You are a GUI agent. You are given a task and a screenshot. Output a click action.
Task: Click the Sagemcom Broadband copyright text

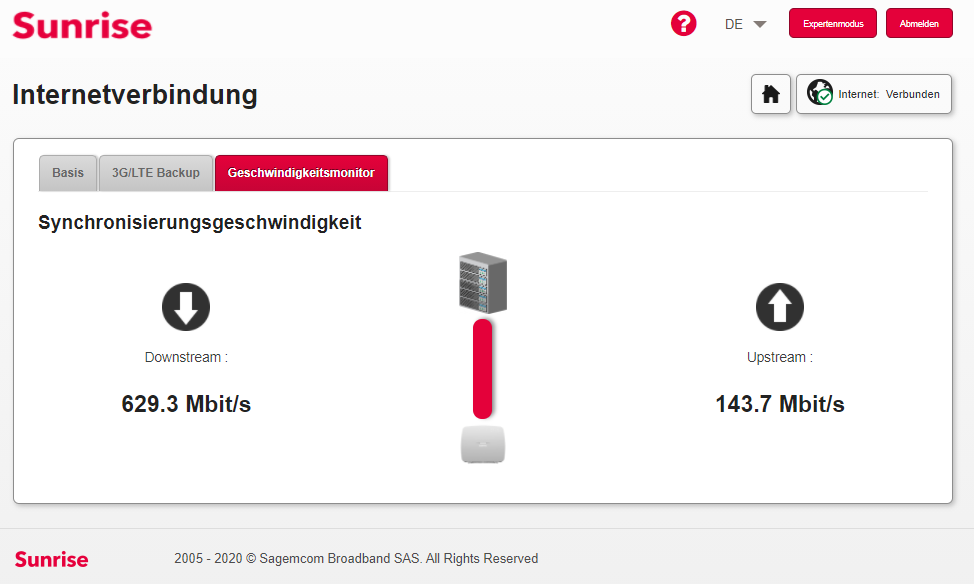[x=356, y=559]
